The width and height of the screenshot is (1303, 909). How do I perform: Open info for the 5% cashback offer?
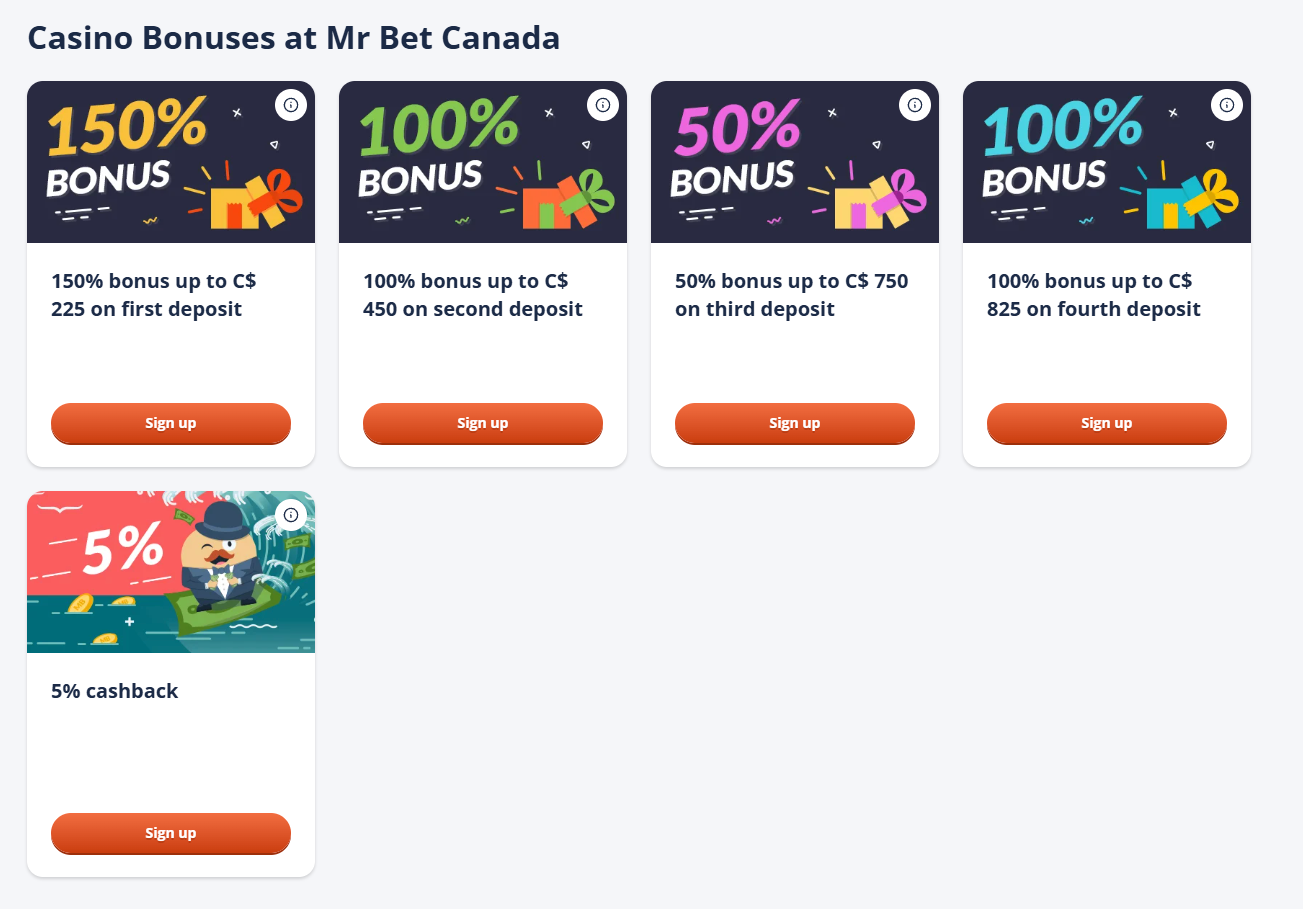[x=291, y=514]
